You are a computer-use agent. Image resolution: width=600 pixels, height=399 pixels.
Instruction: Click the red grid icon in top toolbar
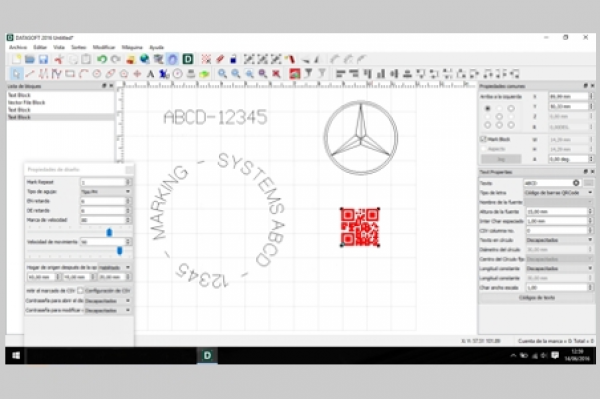[x=206, y=59]
